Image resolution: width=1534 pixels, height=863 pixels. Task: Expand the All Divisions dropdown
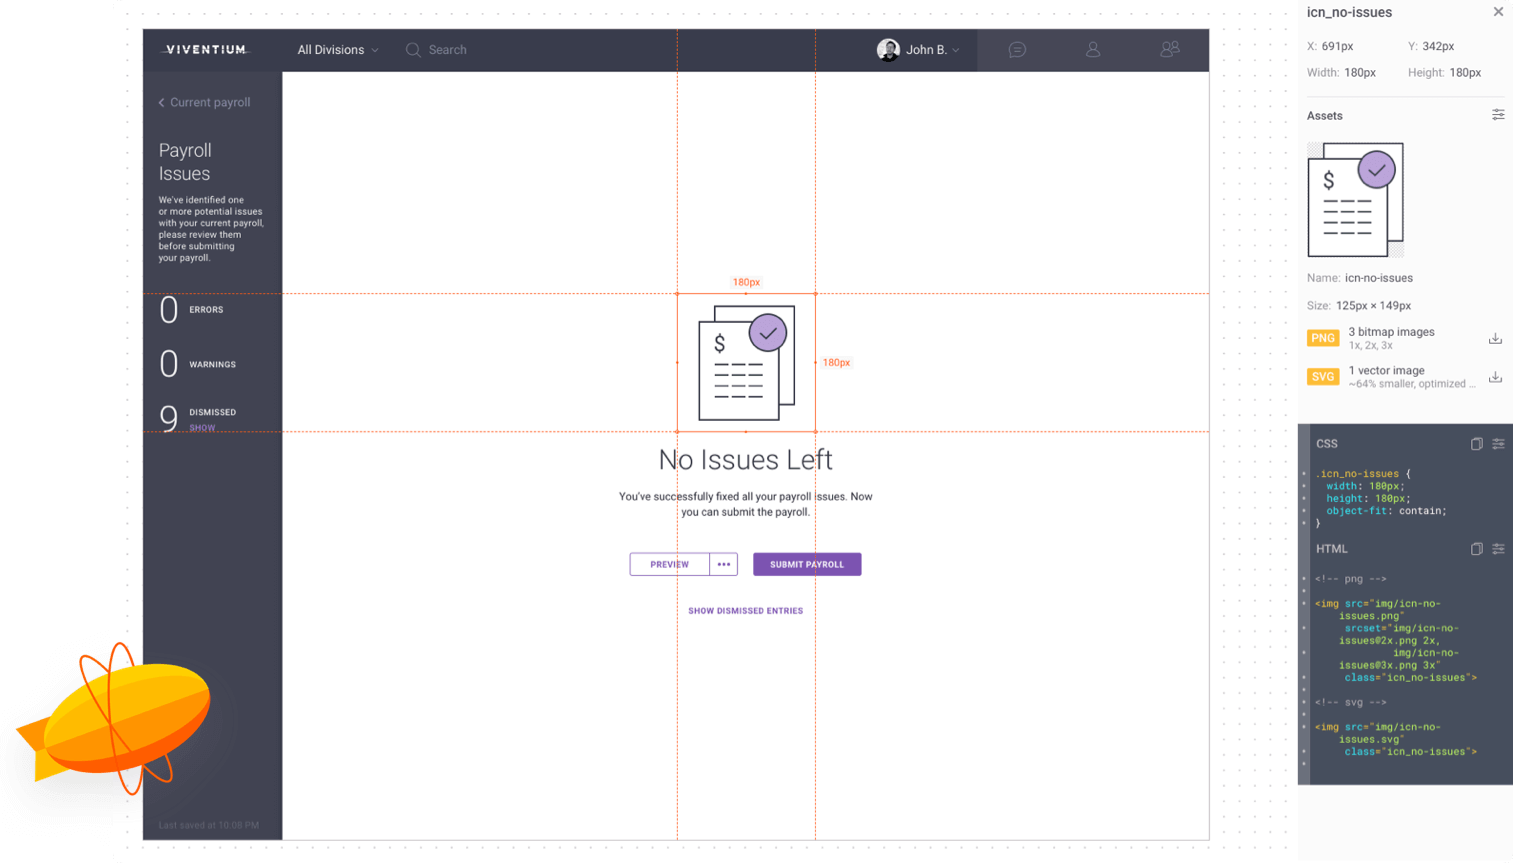pyautogui.click(x=337, y=50)
